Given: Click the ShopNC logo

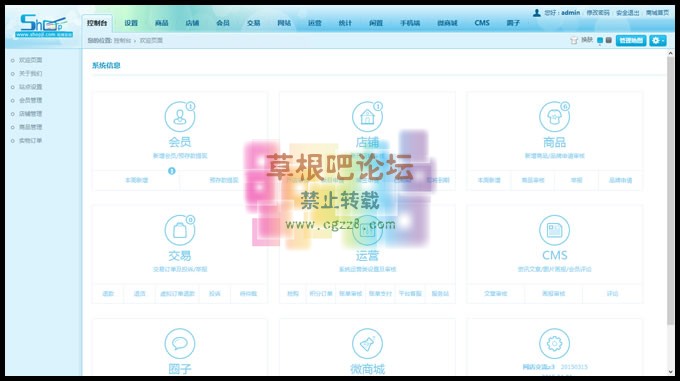Looking at the screenshot, I should coord(44,26).
